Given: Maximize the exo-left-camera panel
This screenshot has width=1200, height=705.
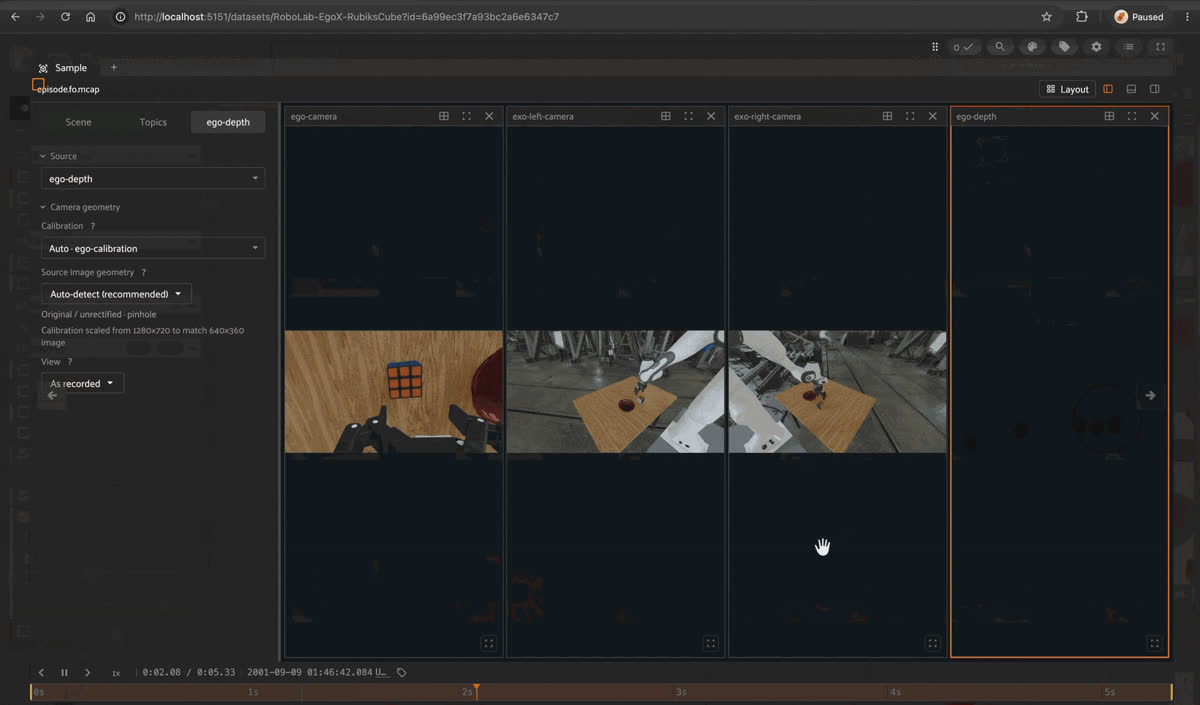Looking at the screenshot, I should (688, 116).
